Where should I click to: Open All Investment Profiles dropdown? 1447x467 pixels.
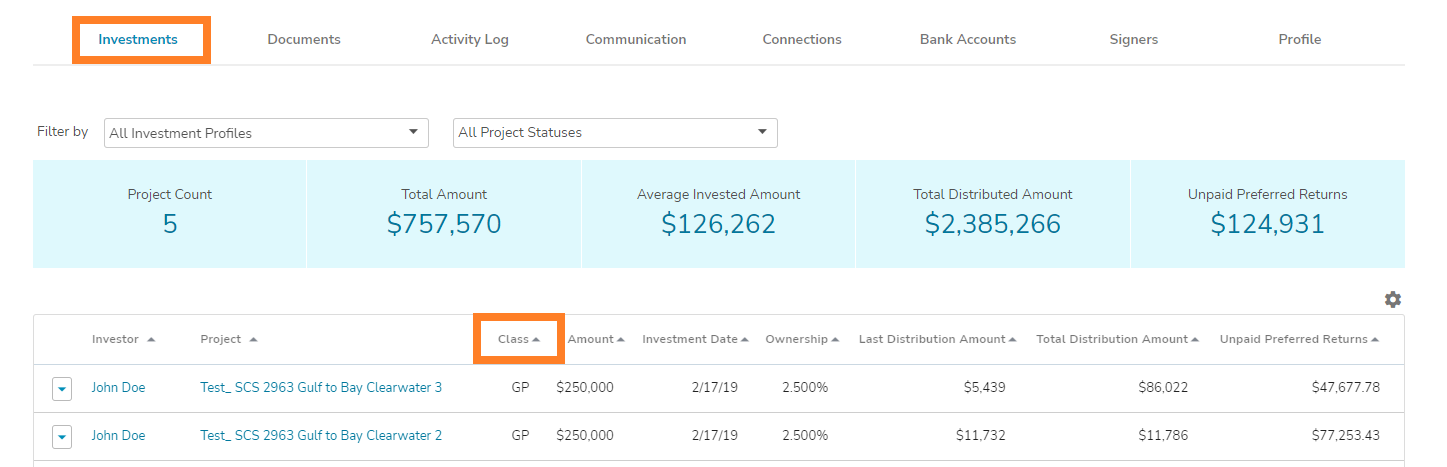pos(266,133)
